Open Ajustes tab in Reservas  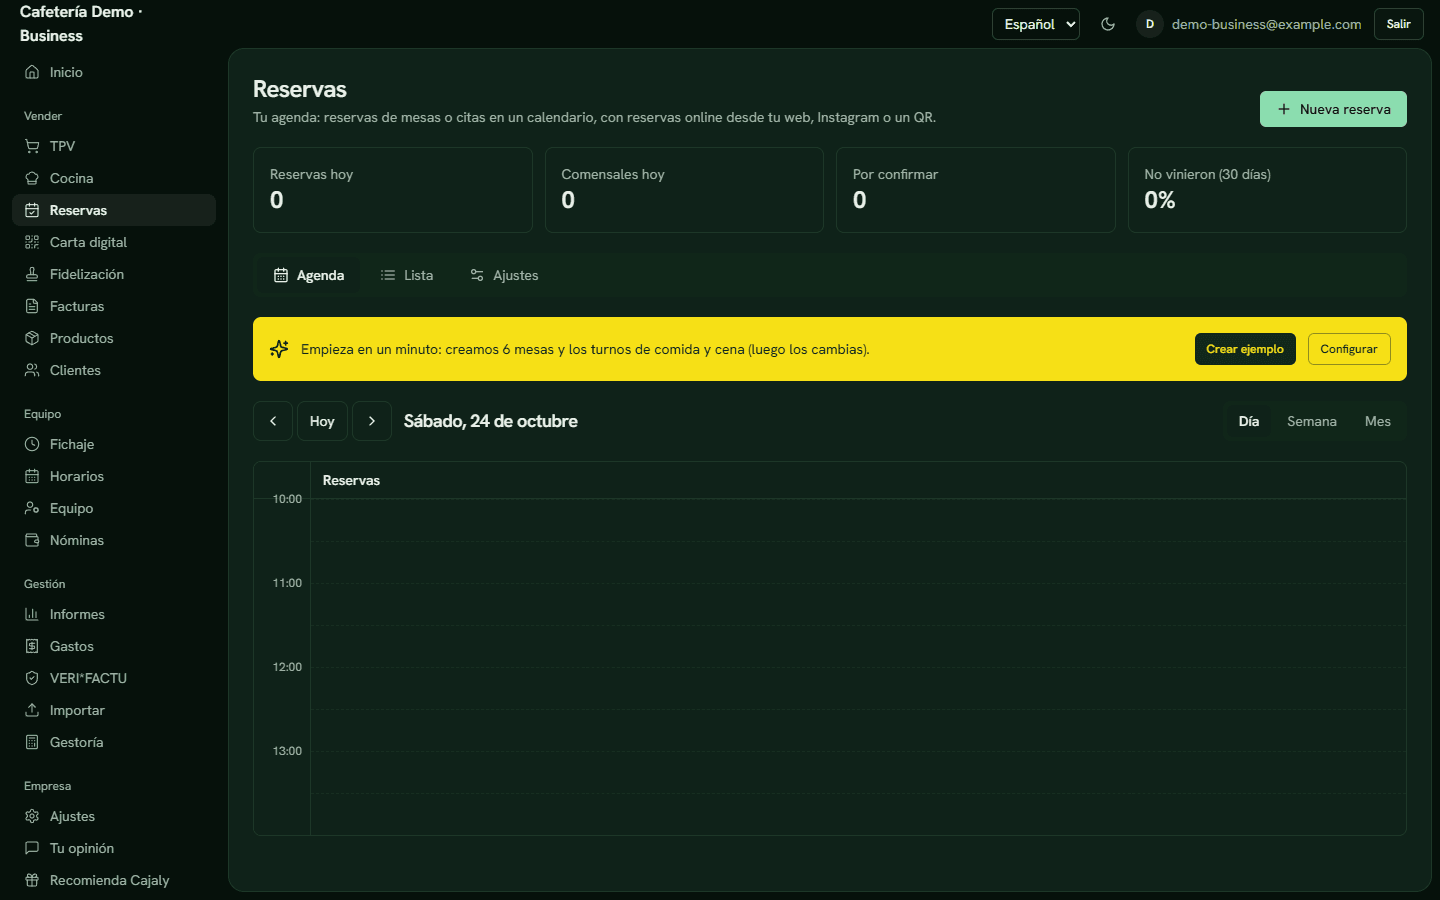click(504, 275)
